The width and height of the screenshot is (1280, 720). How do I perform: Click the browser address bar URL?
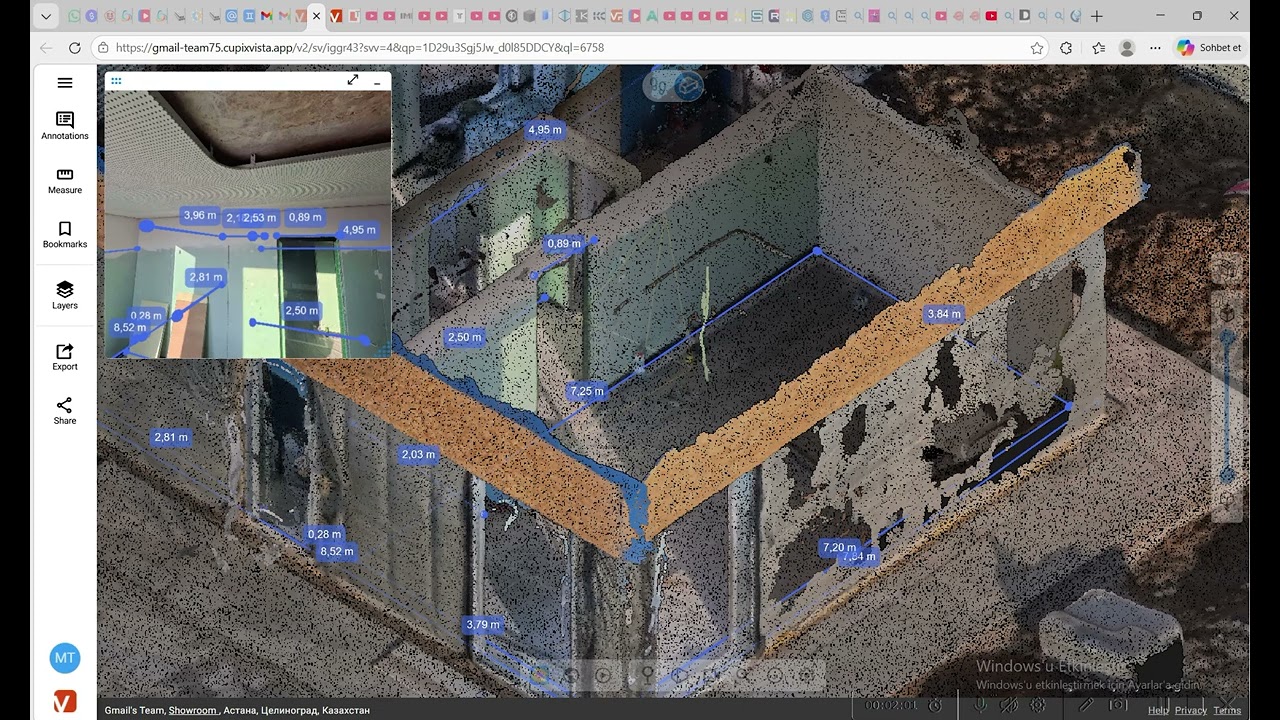pos(360,48)
